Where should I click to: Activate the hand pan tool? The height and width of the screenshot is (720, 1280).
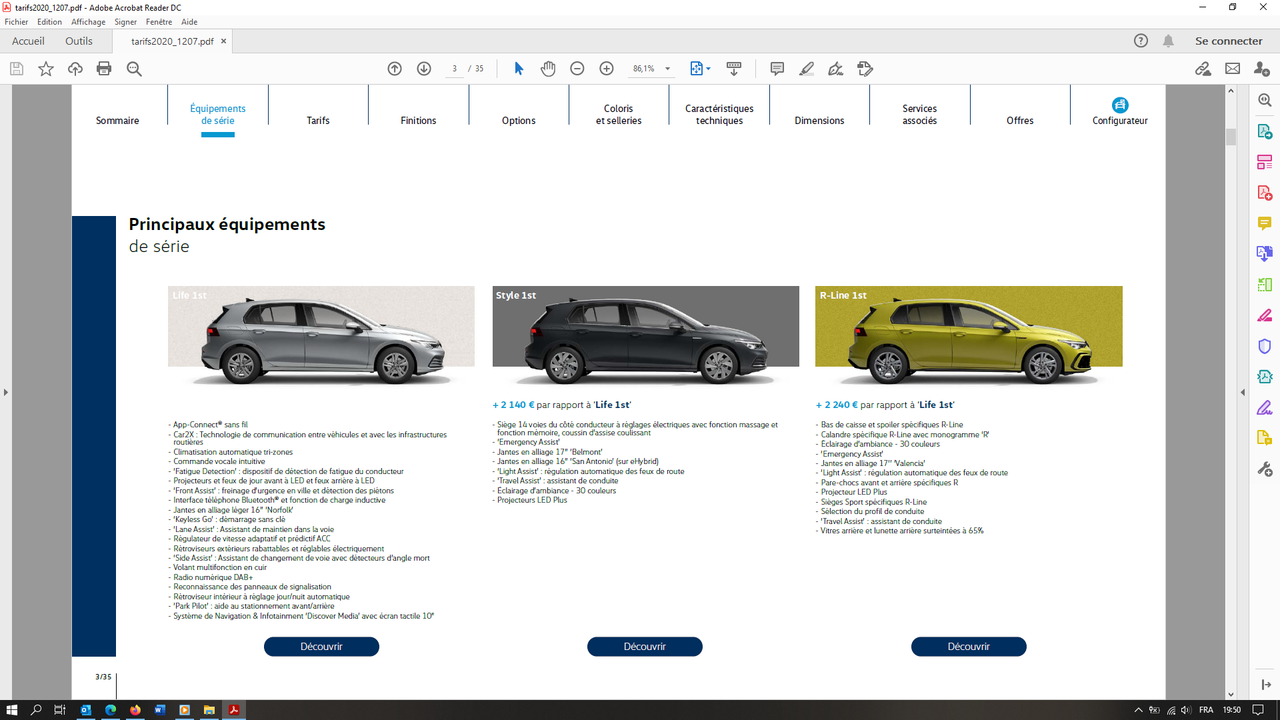pyautogui.click(x=548, y=69)
